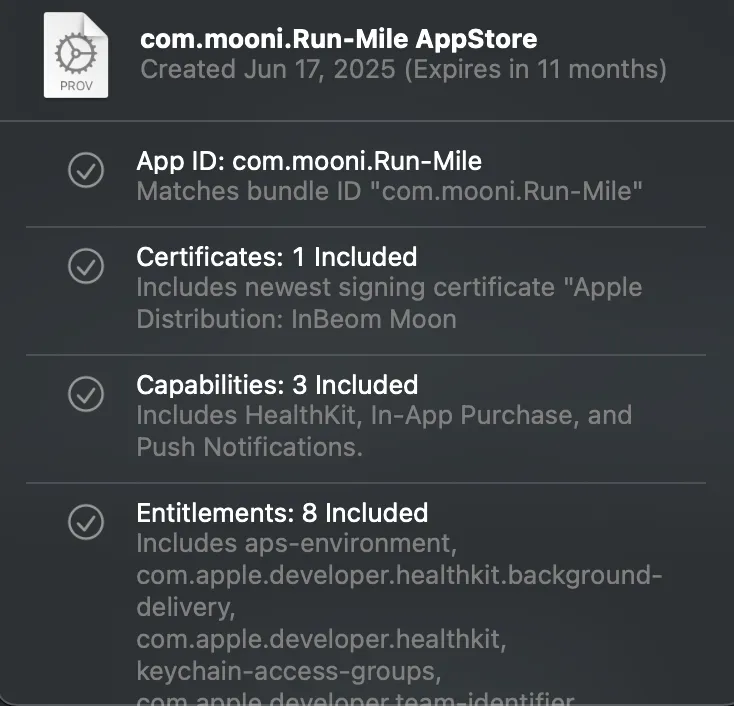The height and width of the screenshot is (706, 734).
Task: Click the PROV provisioning profile file icon
Action: (76, 56)
